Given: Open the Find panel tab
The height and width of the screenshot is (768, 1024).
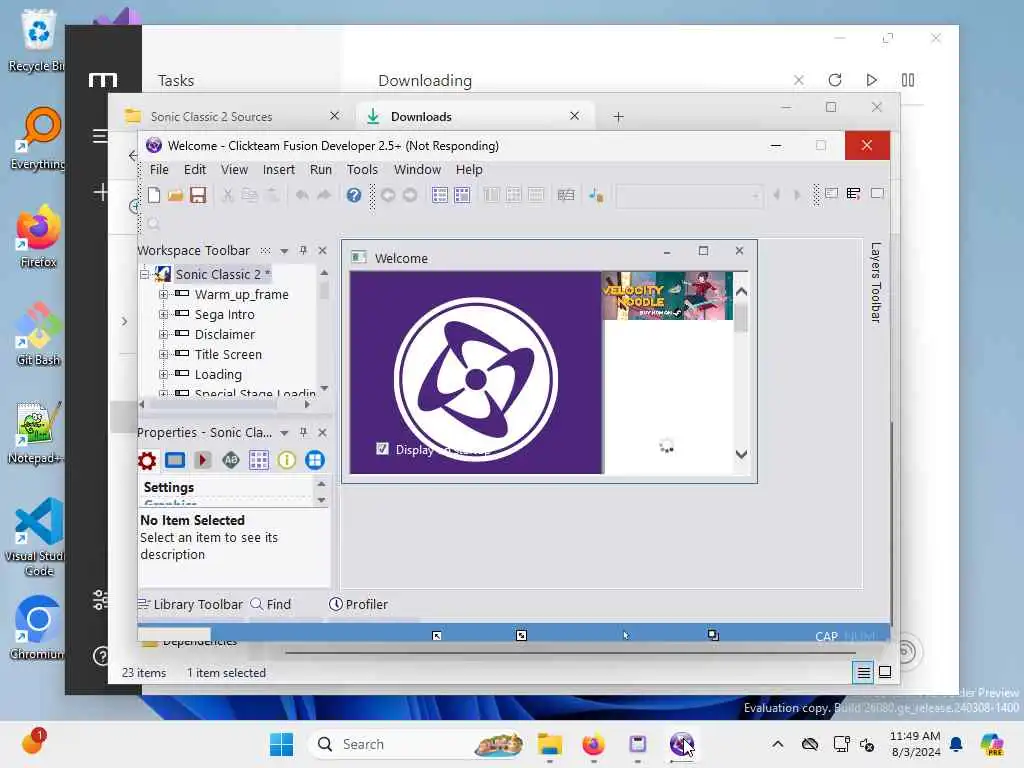Looking at the screenshot, I should click(x=271, y=604).
